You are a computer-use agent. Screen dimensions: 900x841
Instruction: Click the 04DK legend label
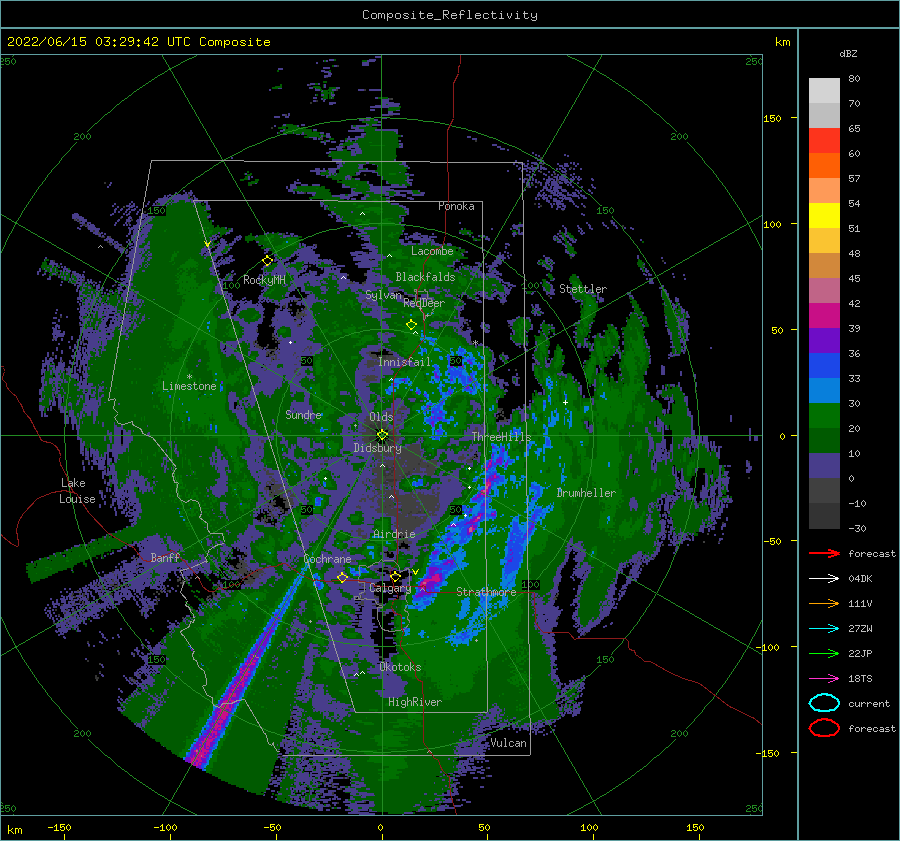(860, 579)
